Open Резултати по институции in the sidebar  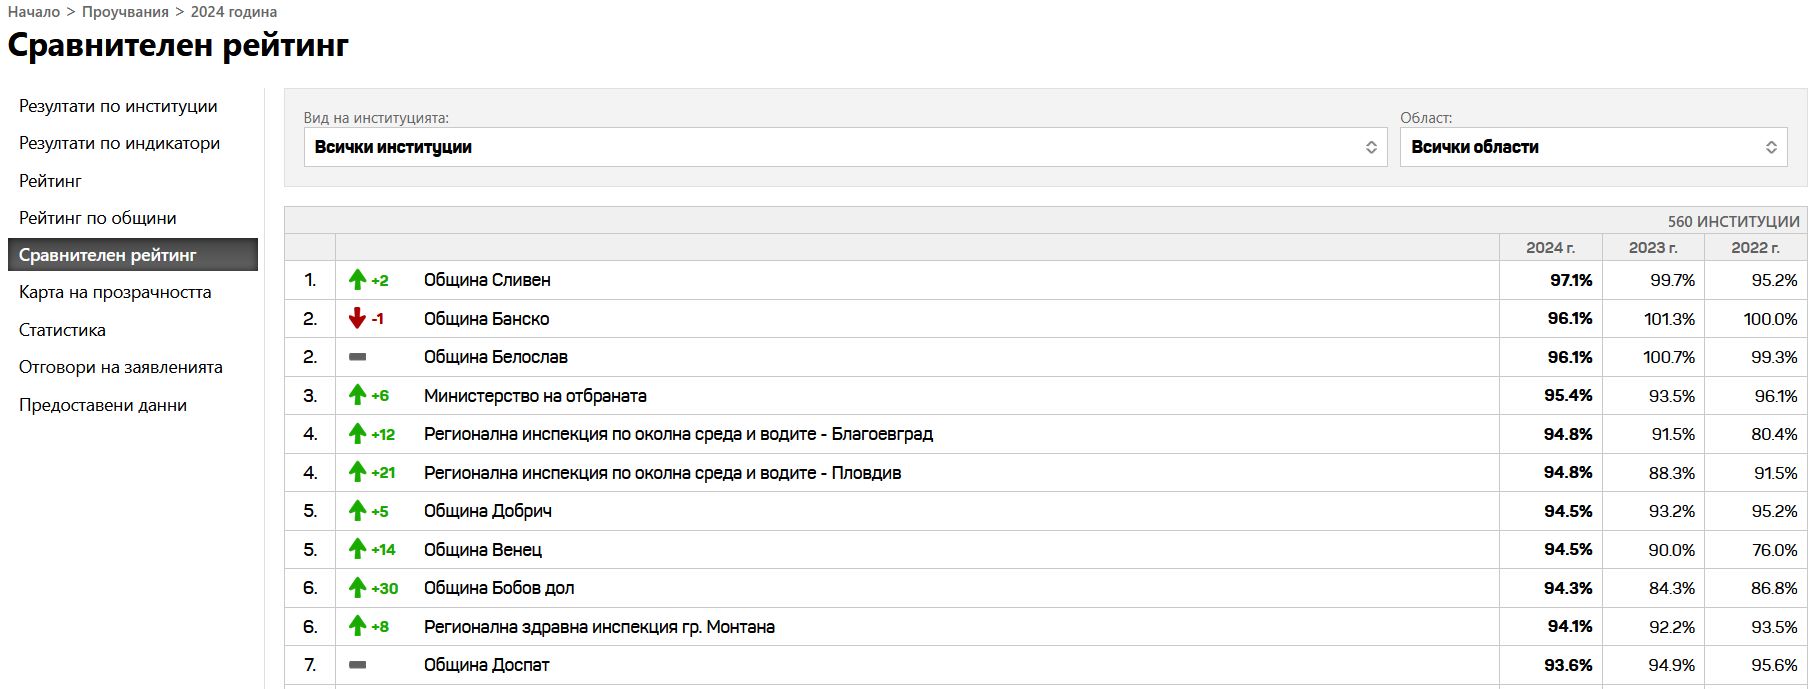(x=118, y=106)
